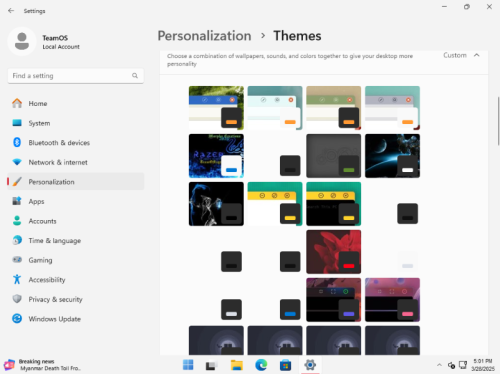Screen dimensions: 500x374
Task: Select the blue smoke wizard theme
Action: click(x=216, y=204)
